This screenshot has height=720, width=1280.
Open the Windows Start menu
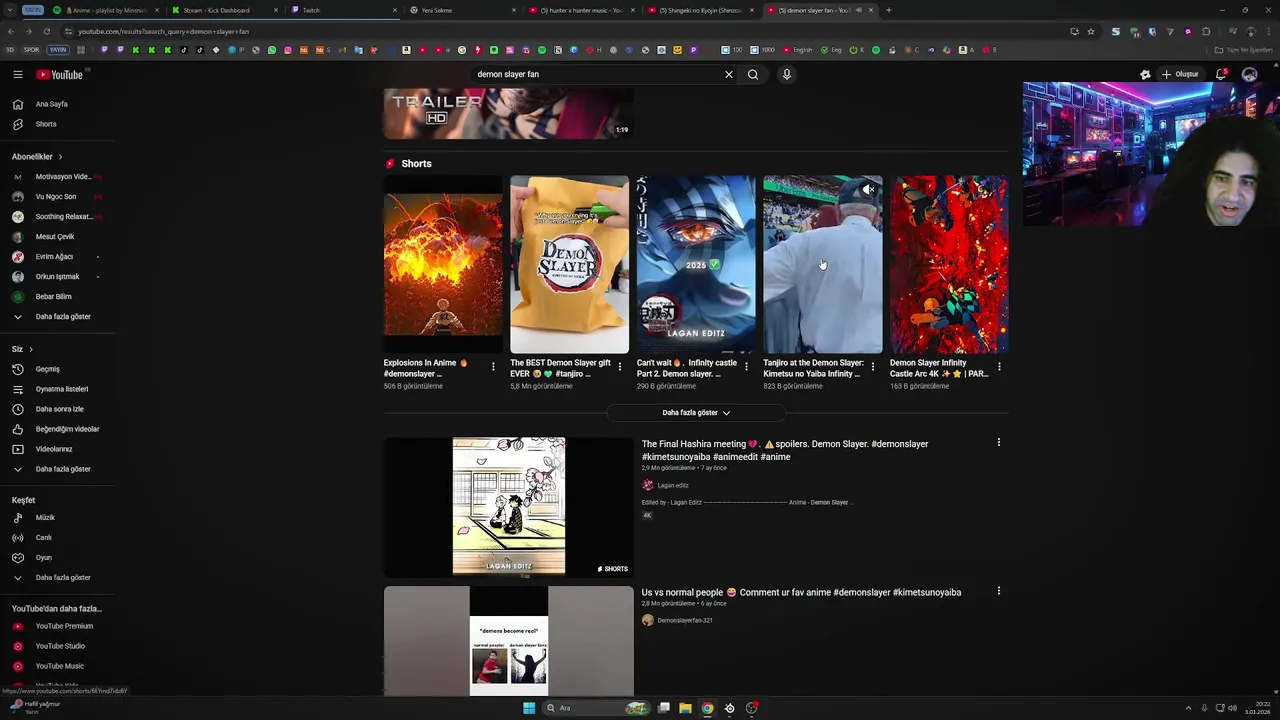click(x=529, y=708)
